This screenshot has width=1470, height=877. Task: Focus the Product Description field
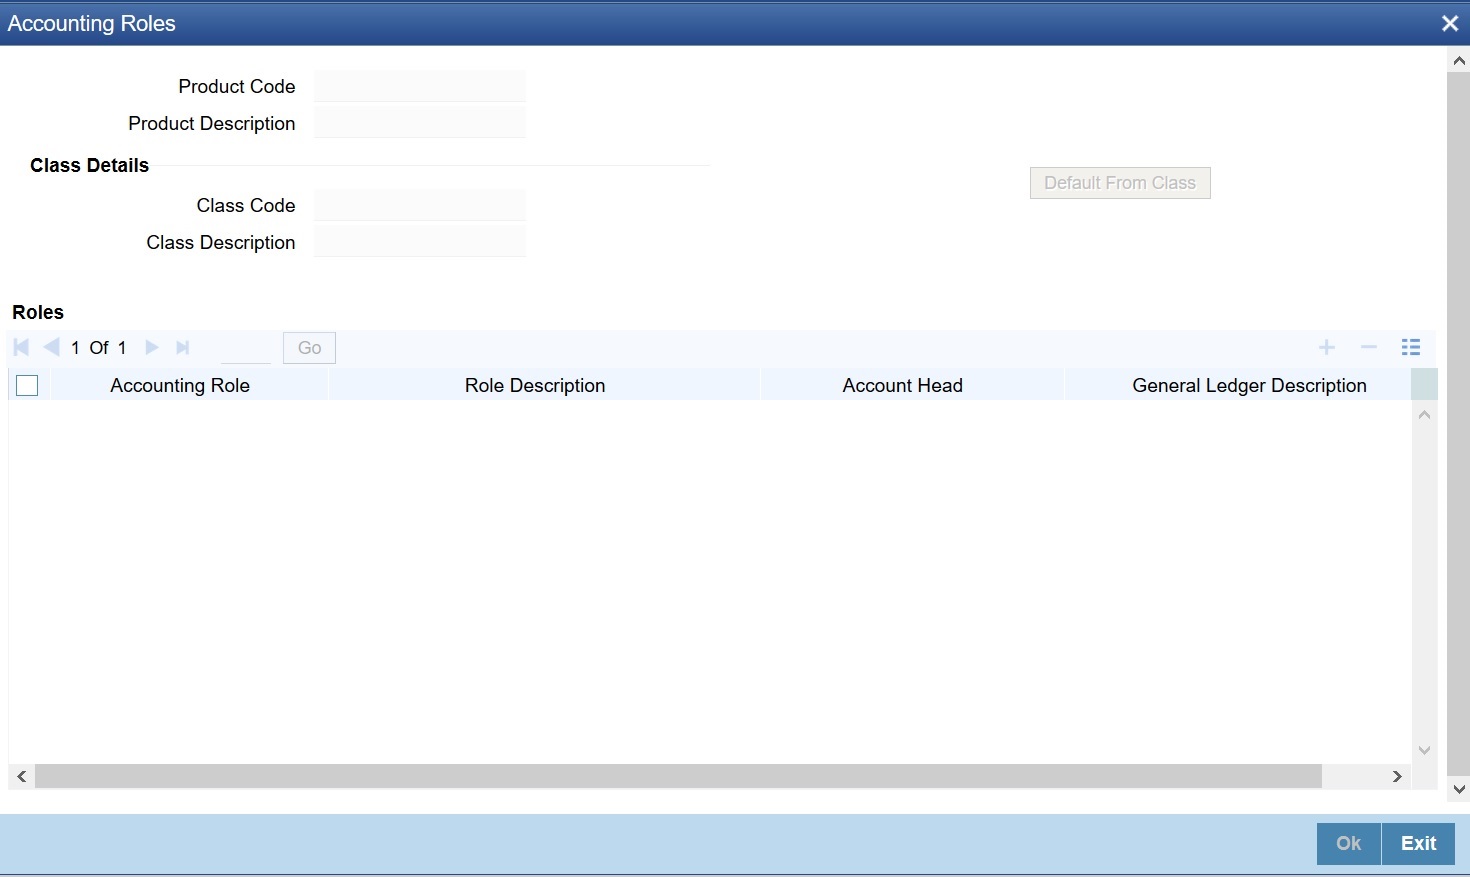coord(420,123)
